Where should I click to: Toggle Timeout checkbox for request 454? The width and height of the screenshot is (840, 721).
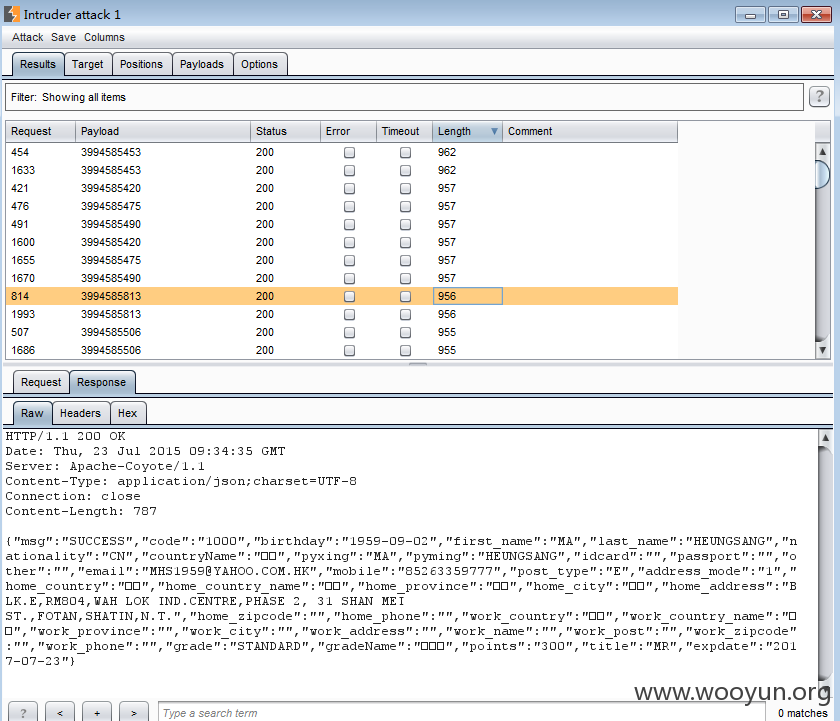tap(406, 153)
